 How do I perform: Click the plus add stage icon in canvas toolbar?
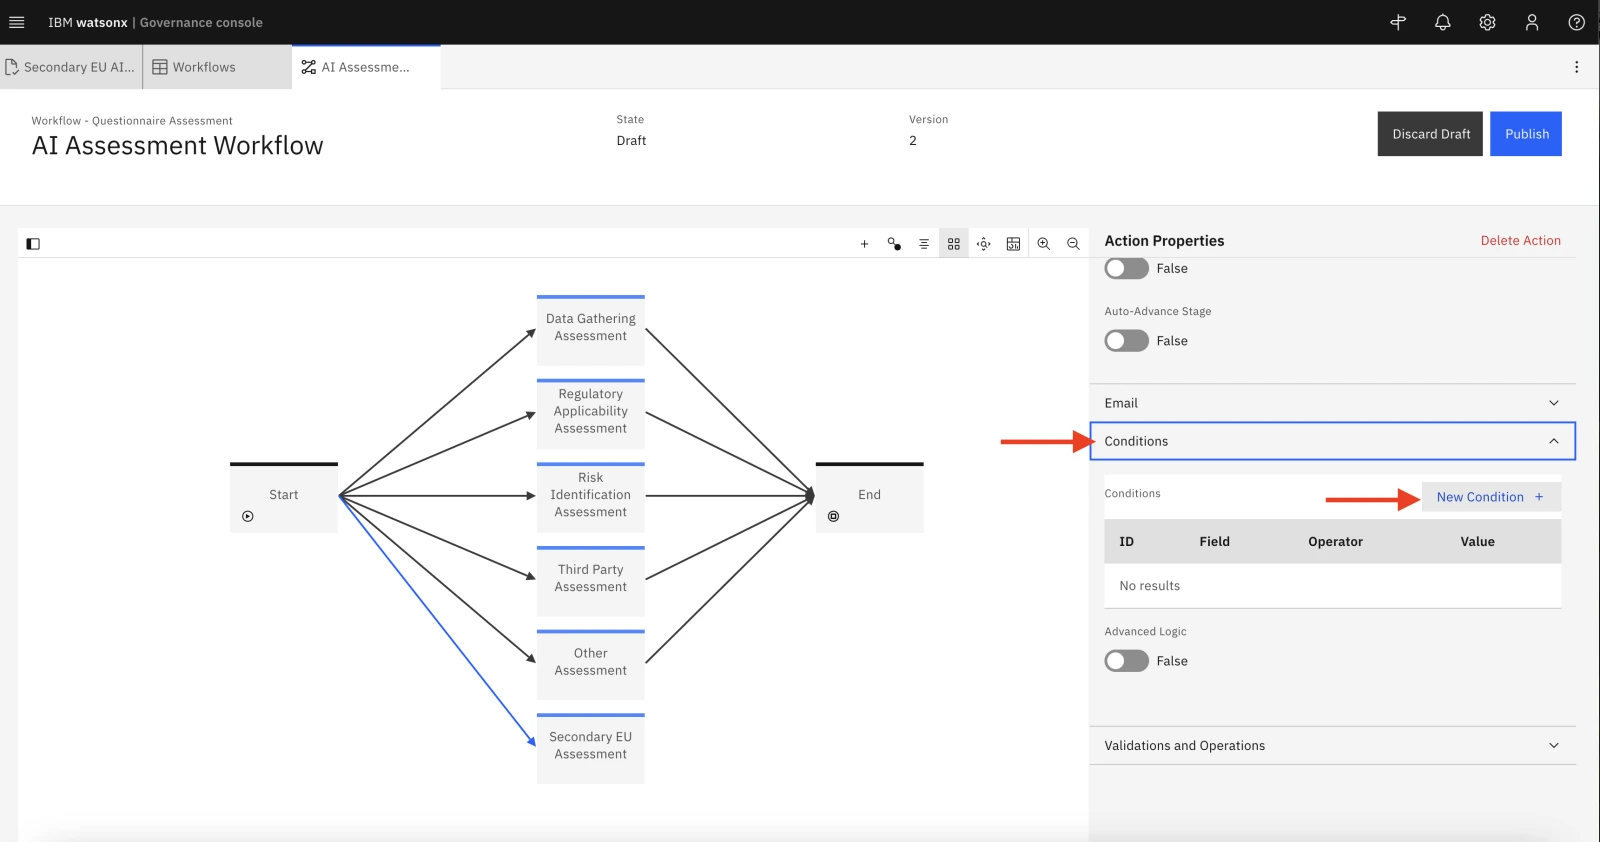pyautogui.click(x=864, y=244)
